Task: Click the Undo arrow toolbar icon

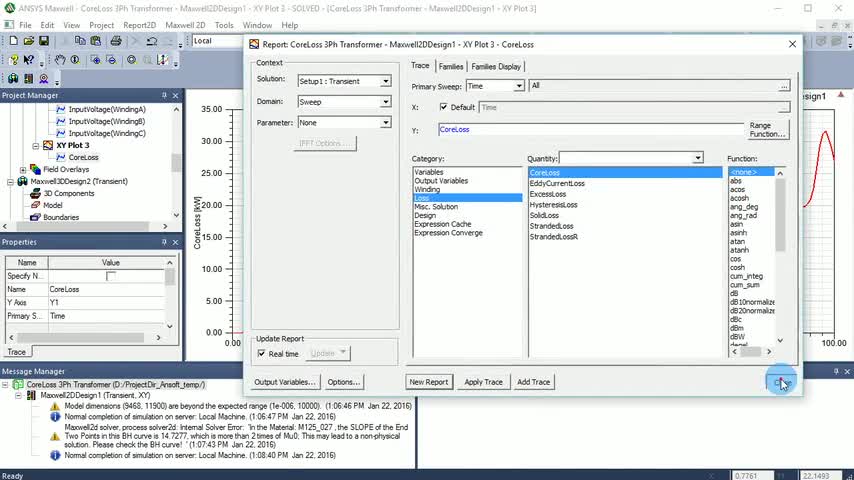Action: (152, 41)
